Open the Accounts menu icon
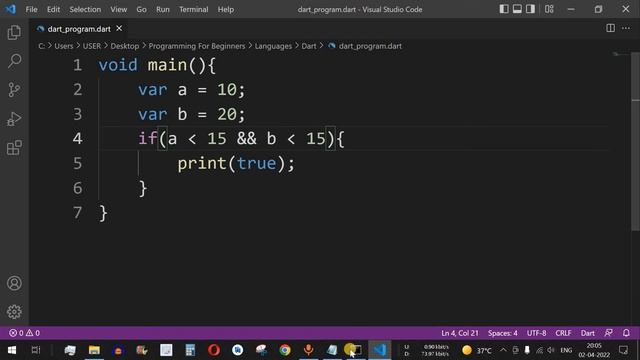Screen dimensions: 640x360 (x=14, y=283)
